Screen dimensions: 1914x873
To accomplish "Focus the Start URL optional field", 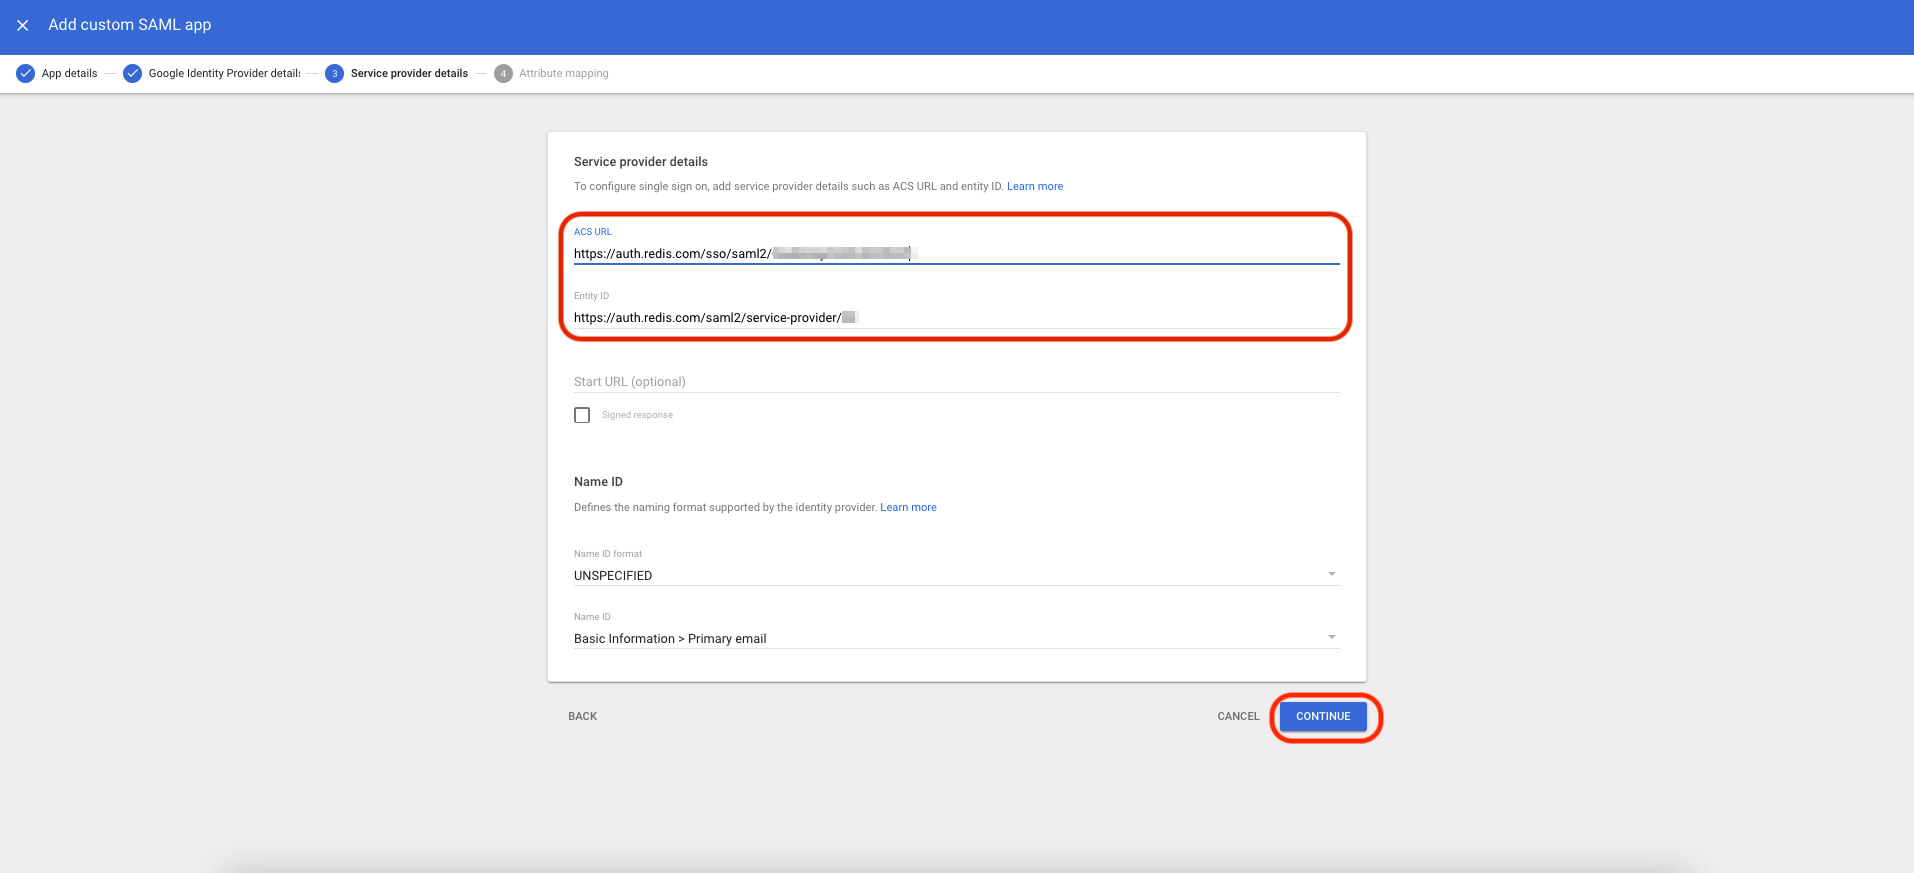I will click(956, 381).
